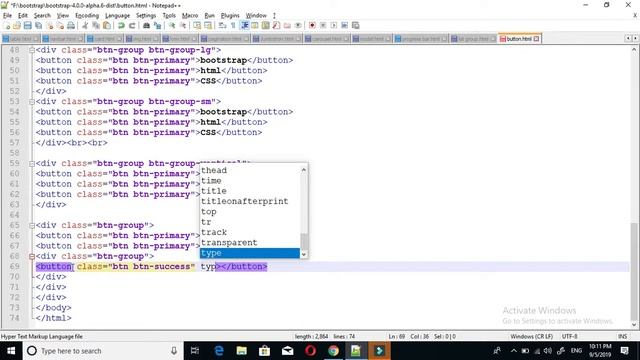Close the button.html tab with its X
Image resolution: width=640 pixels, height=360 pixels.
pos(536,39)
